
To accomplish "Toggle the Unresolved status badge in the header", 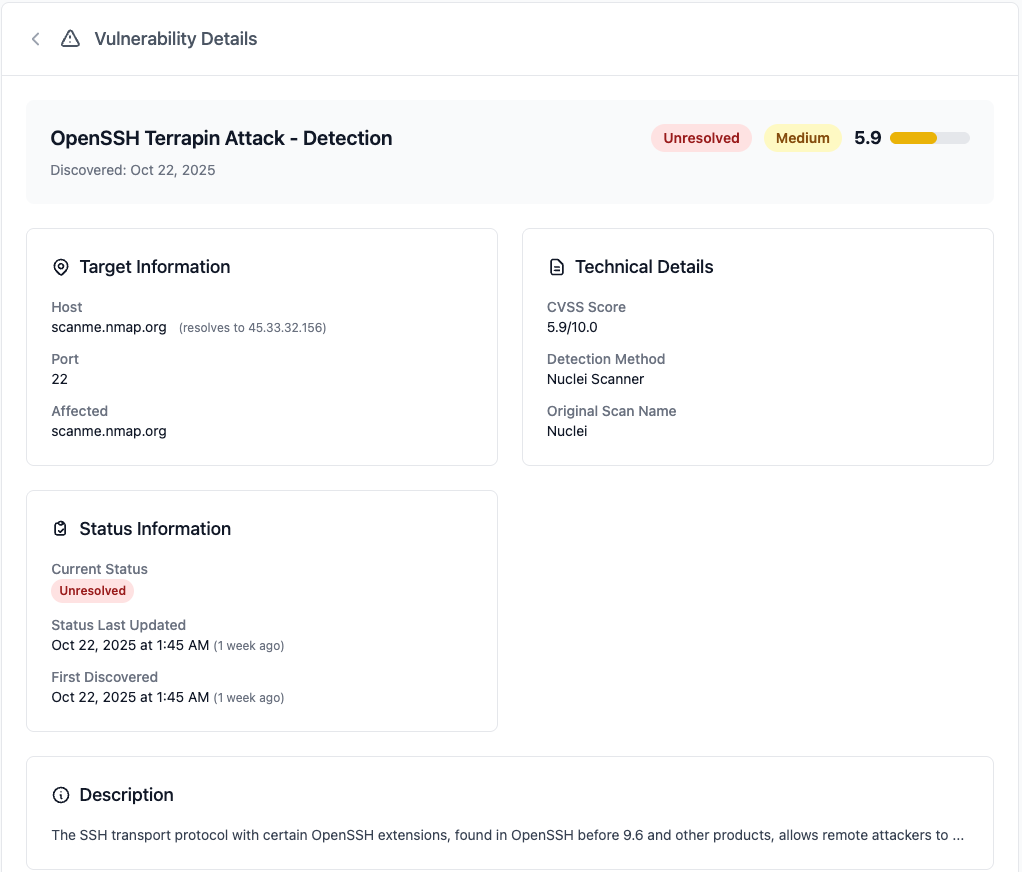I will click(701, 137).
